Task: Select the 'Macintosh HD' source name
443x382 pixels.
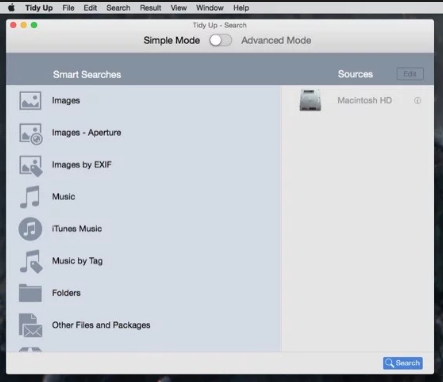Action: pos(364,100)
